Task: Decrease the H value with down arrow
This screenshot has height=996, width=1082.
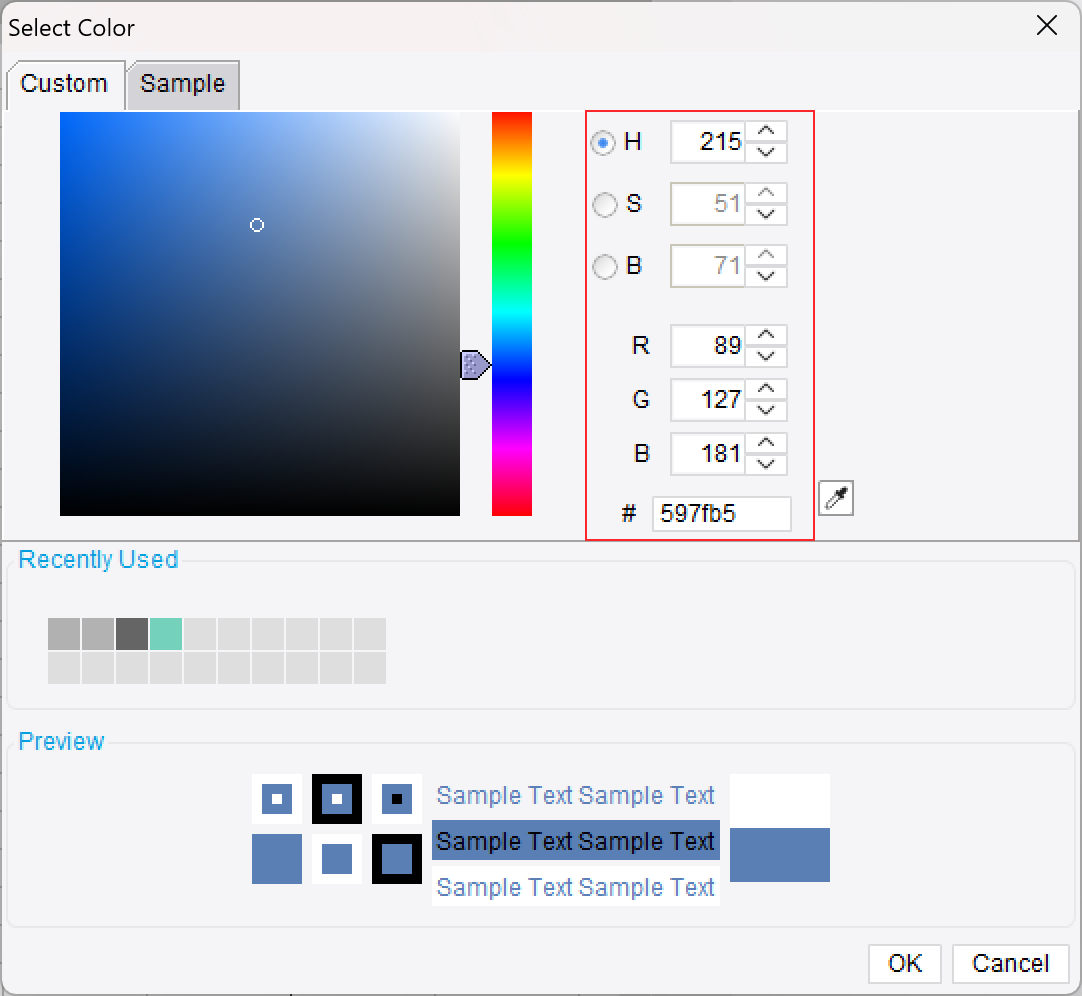Action: [766, 153]
